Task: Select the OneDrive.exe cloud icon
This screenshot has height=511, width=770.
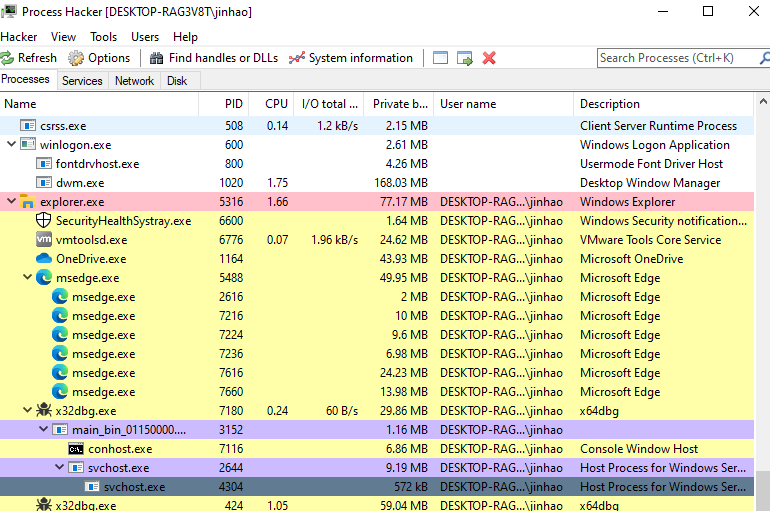Action: (x=44, y=259)
